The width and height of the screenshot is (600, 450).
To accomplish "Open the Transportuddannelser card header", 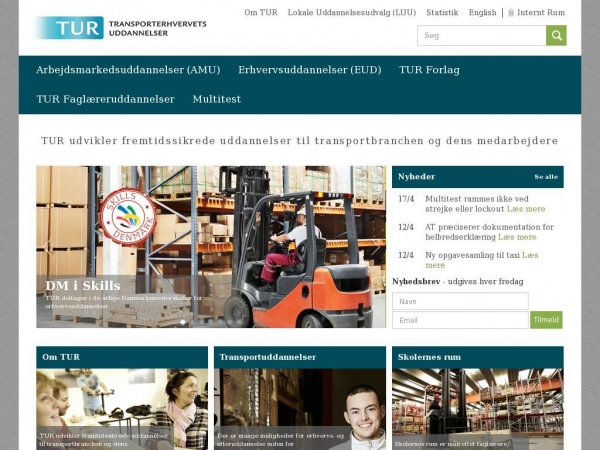I will tap(300, 357).
